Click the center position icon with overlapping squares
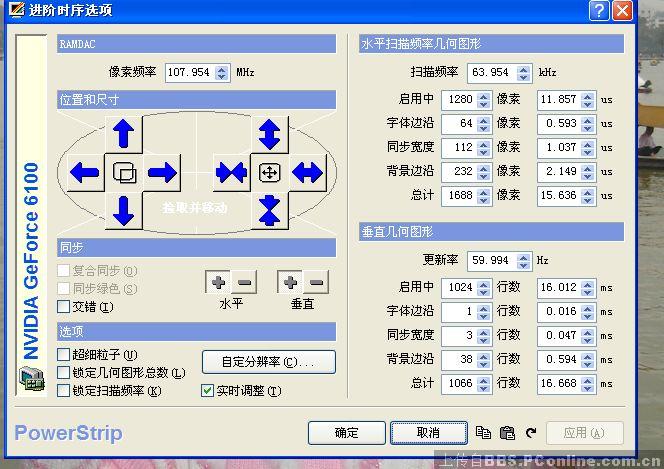664x469 pixels. tap(124, 173)
